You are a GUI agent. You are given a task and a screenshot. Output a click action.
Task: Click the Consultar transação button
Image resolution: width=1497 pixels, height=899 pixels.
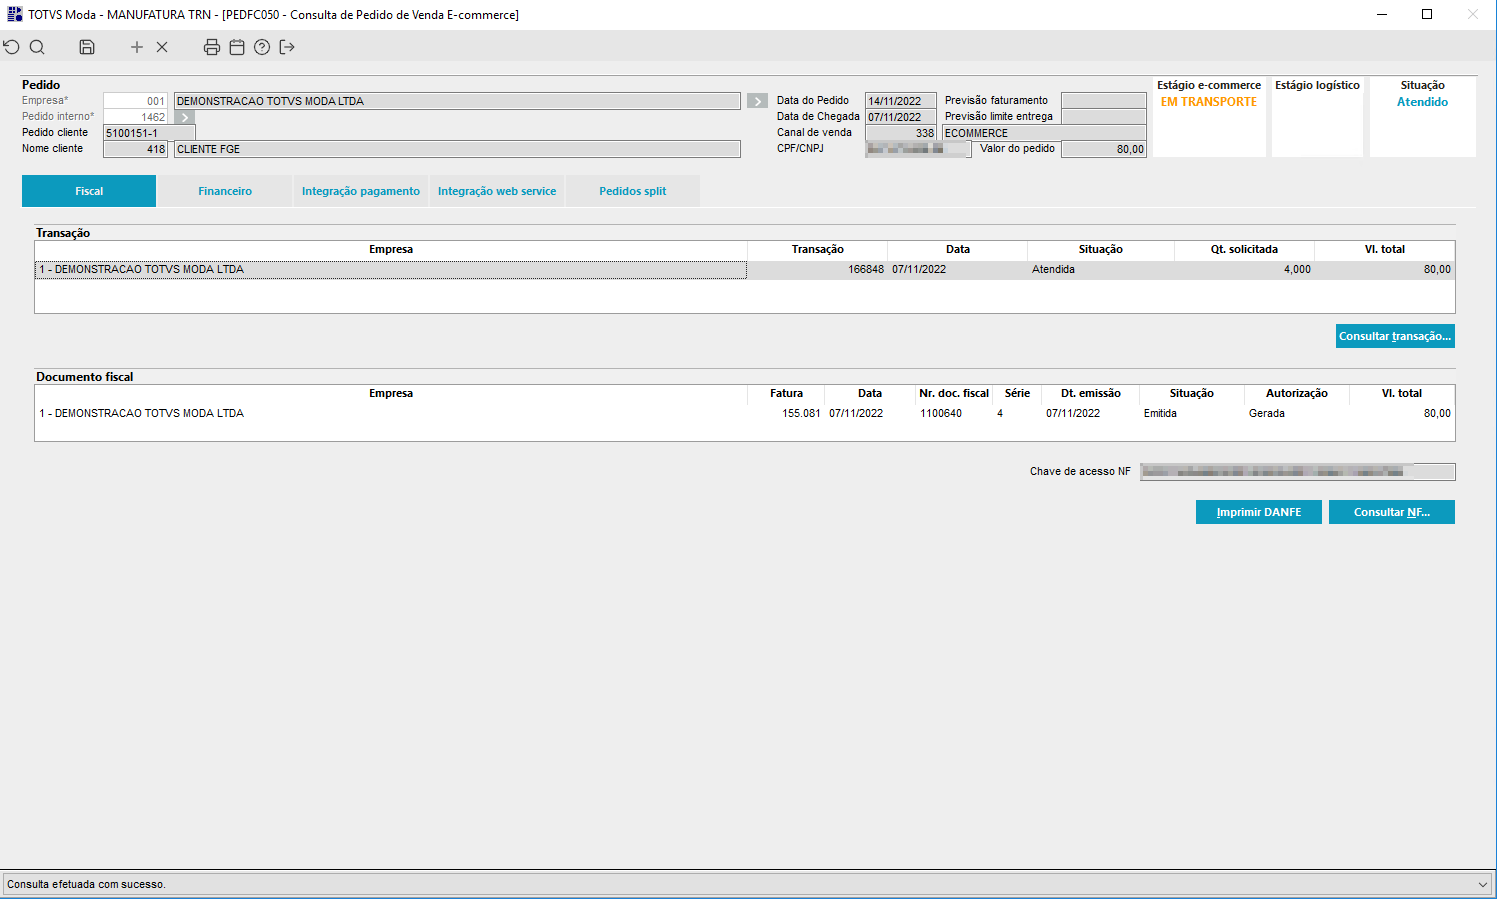click(1395, 336)
